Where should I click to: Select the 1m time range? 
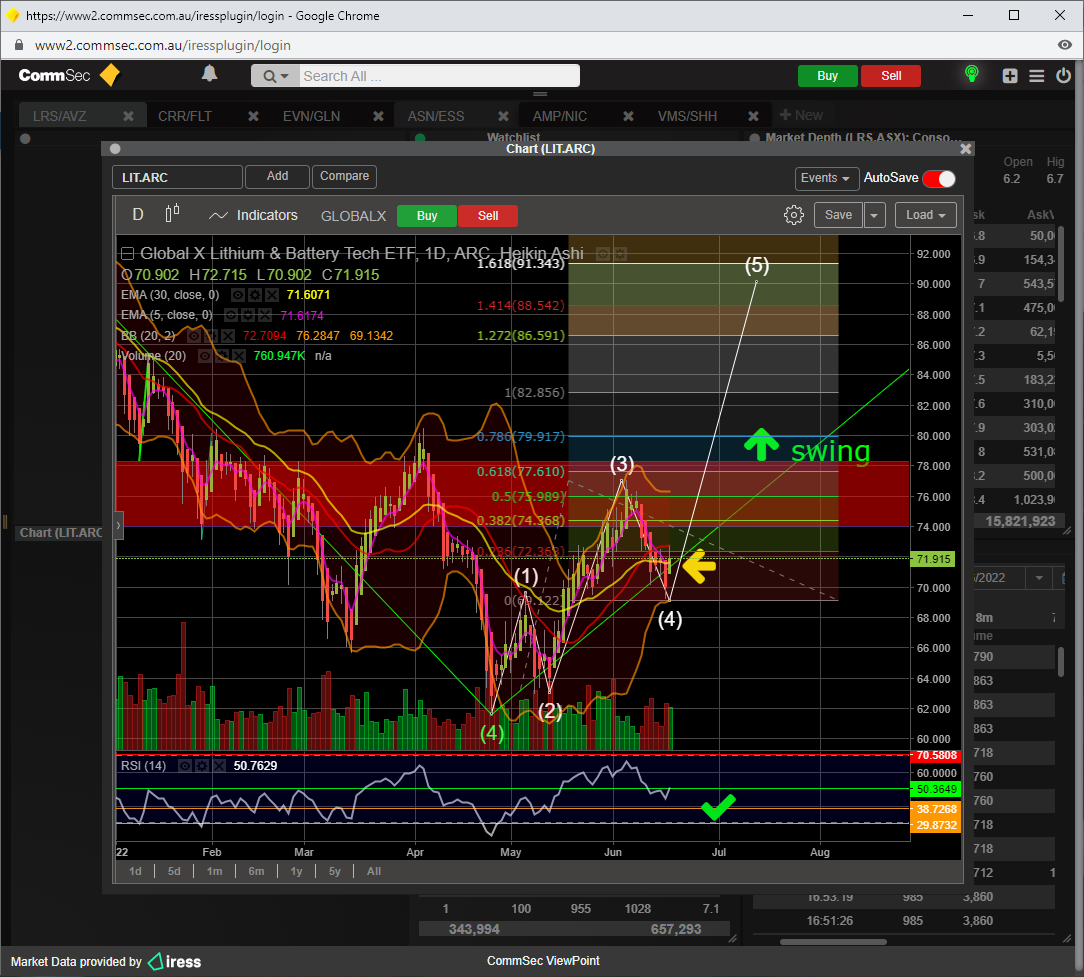pos(214,871)
